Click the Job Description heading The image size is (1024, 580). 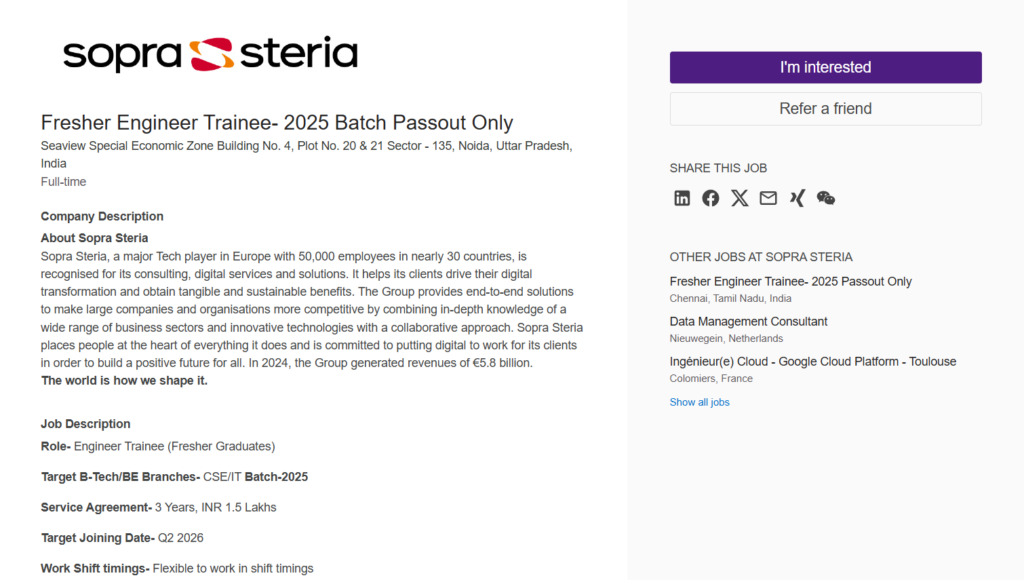coord(85,424)
